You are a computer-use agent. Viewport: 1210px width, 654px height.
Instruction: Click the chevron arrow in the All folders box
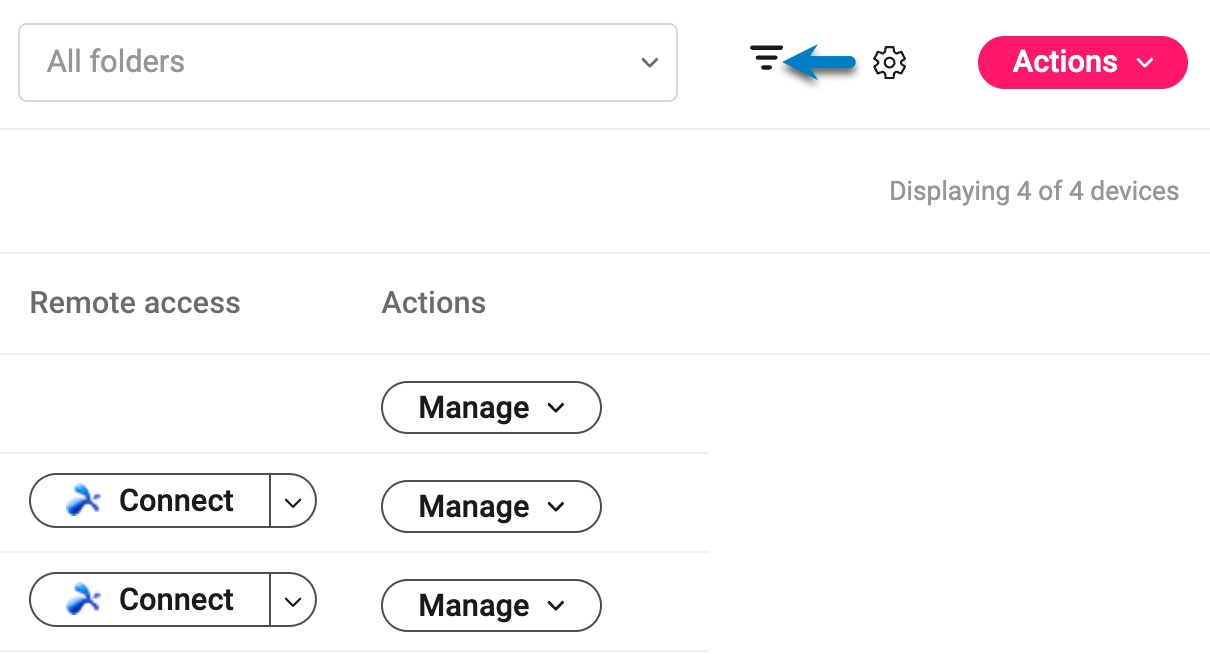click(649, 63)
